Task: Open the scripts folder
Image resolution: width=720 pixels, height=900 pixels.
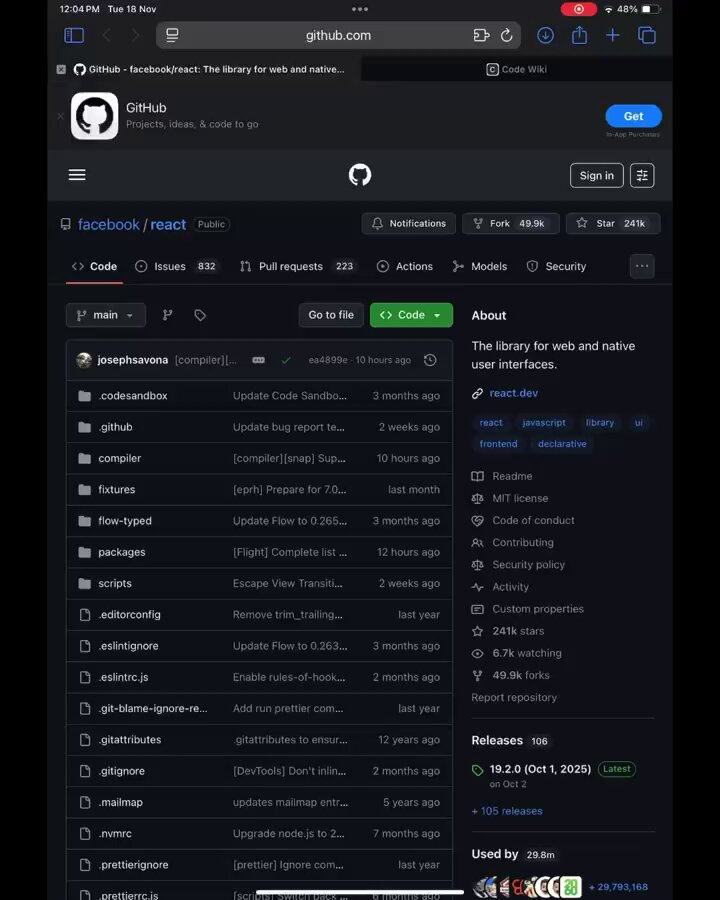Action: 115,583
